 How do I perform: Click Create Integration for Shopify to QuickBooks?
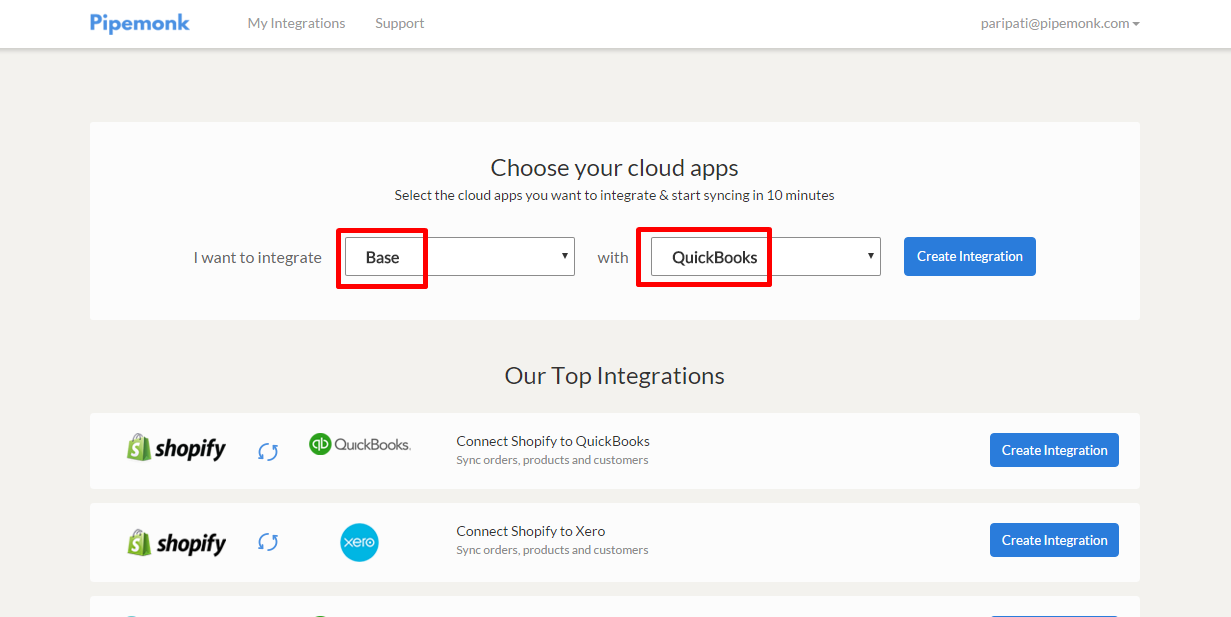(x=1054, y=450)
